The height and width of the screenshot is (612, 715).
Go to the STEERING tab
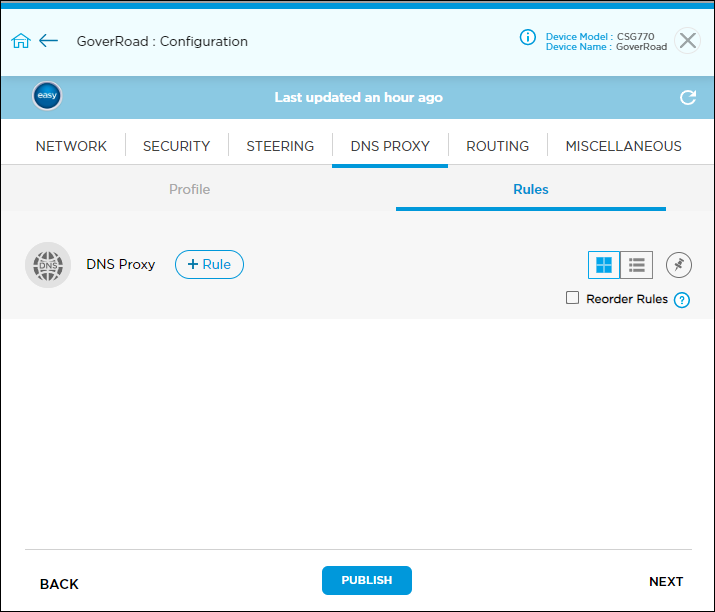point(280,146)
